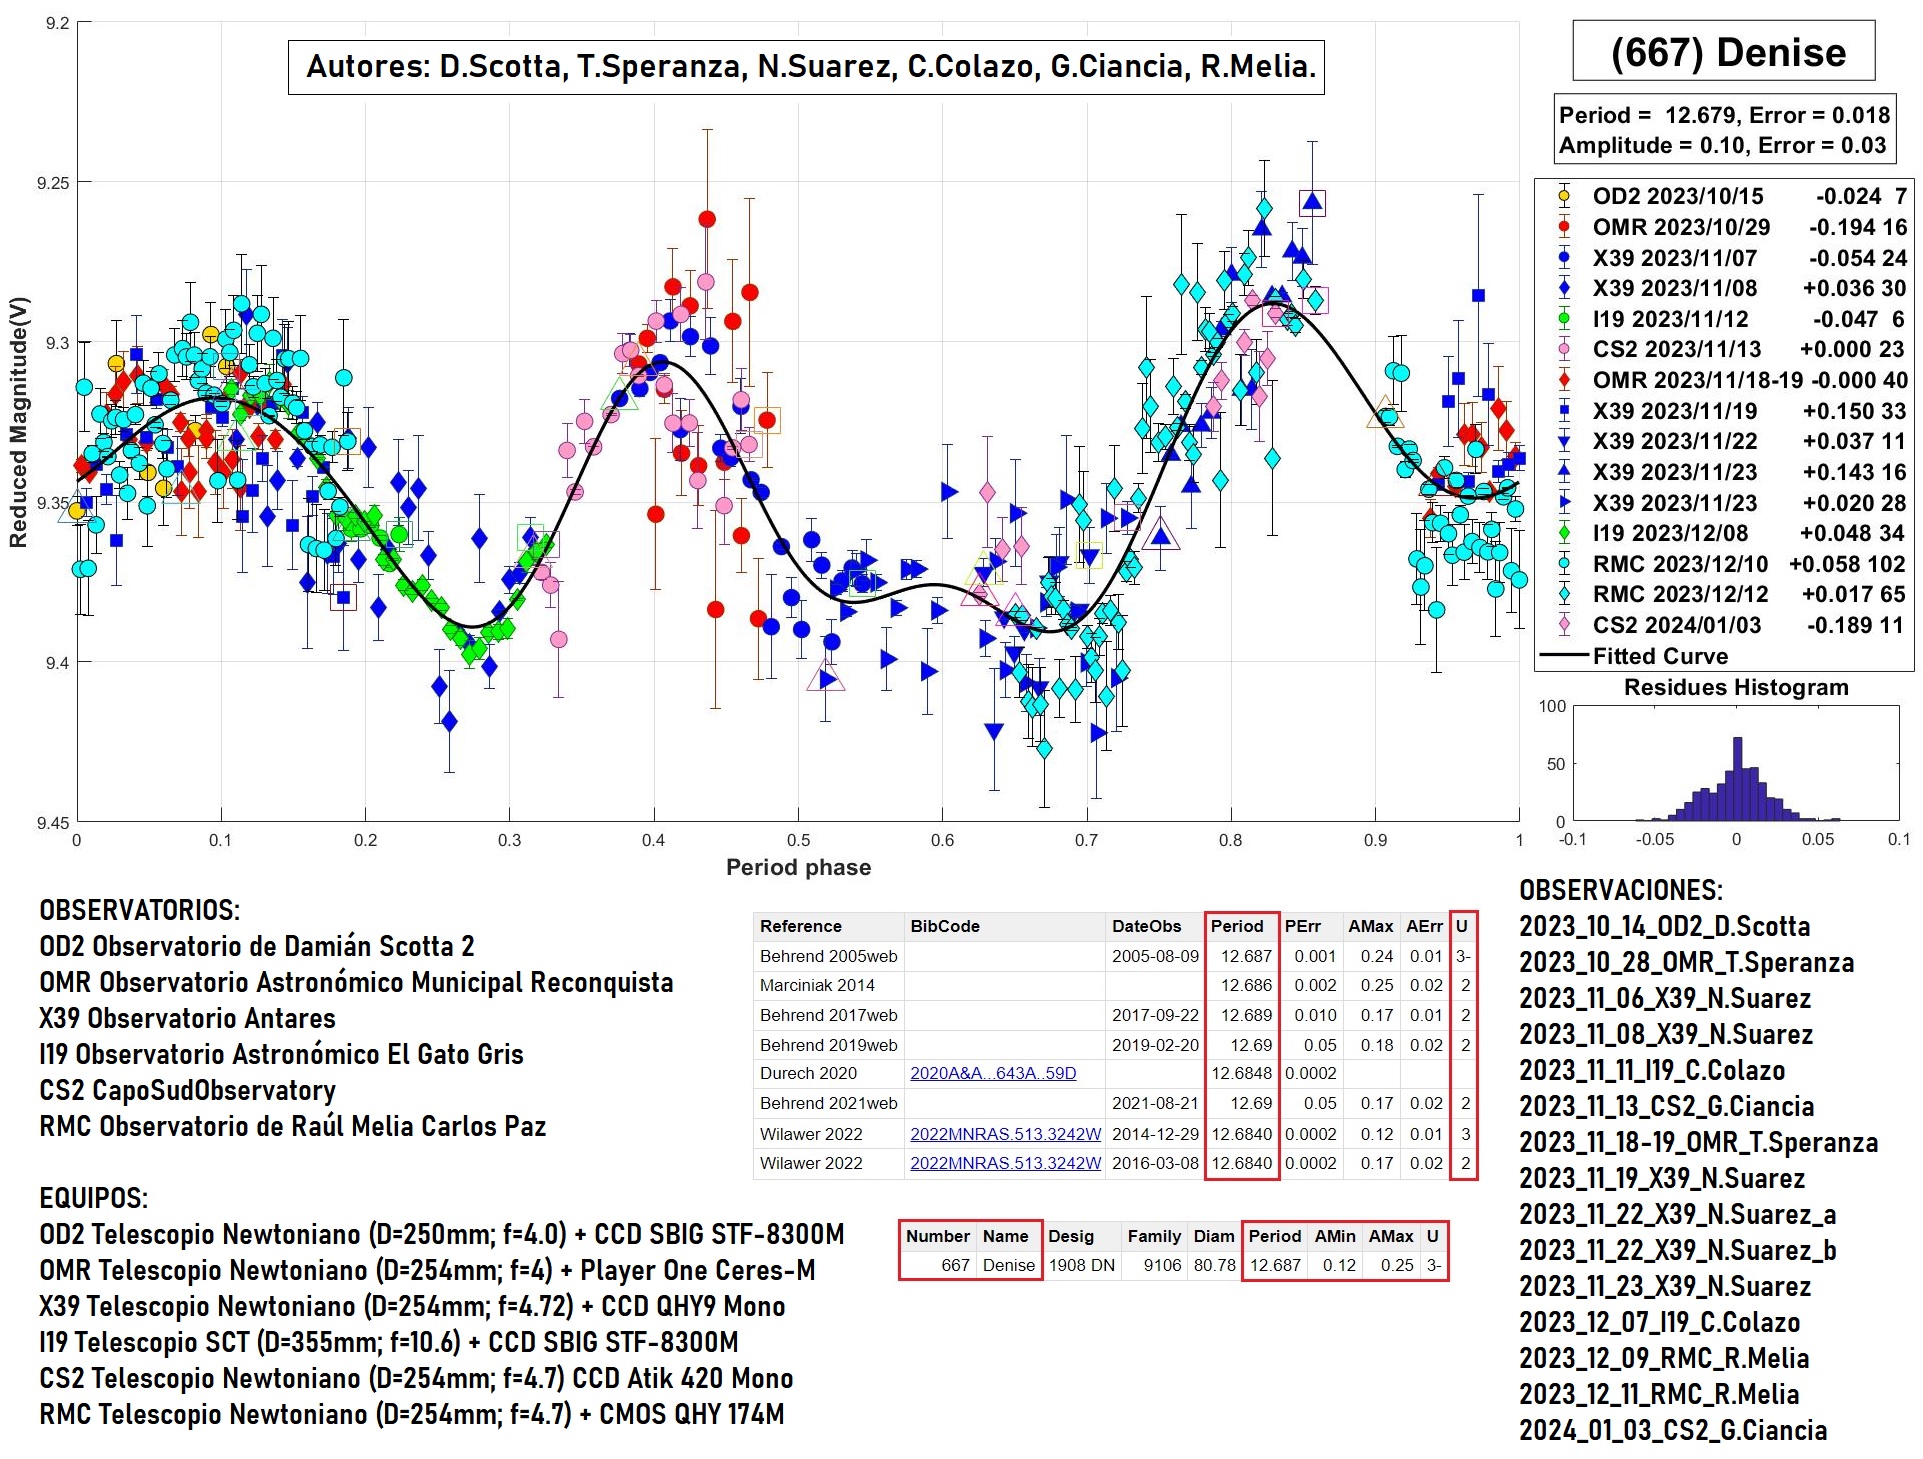
Task: Click CS2 2023/11/13 pink circle legend marker
Action: [x=1564, y=349]
